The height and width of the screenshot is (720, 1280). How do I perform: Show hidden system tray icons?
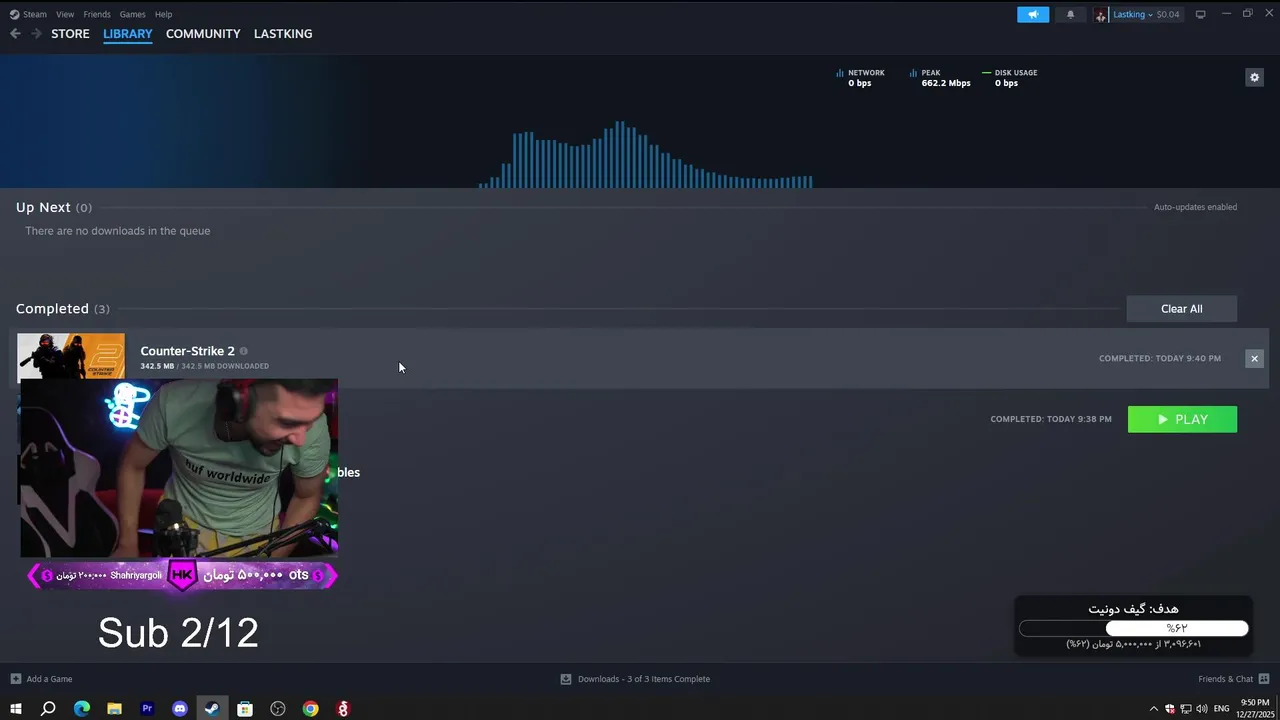click(1153, 709)
